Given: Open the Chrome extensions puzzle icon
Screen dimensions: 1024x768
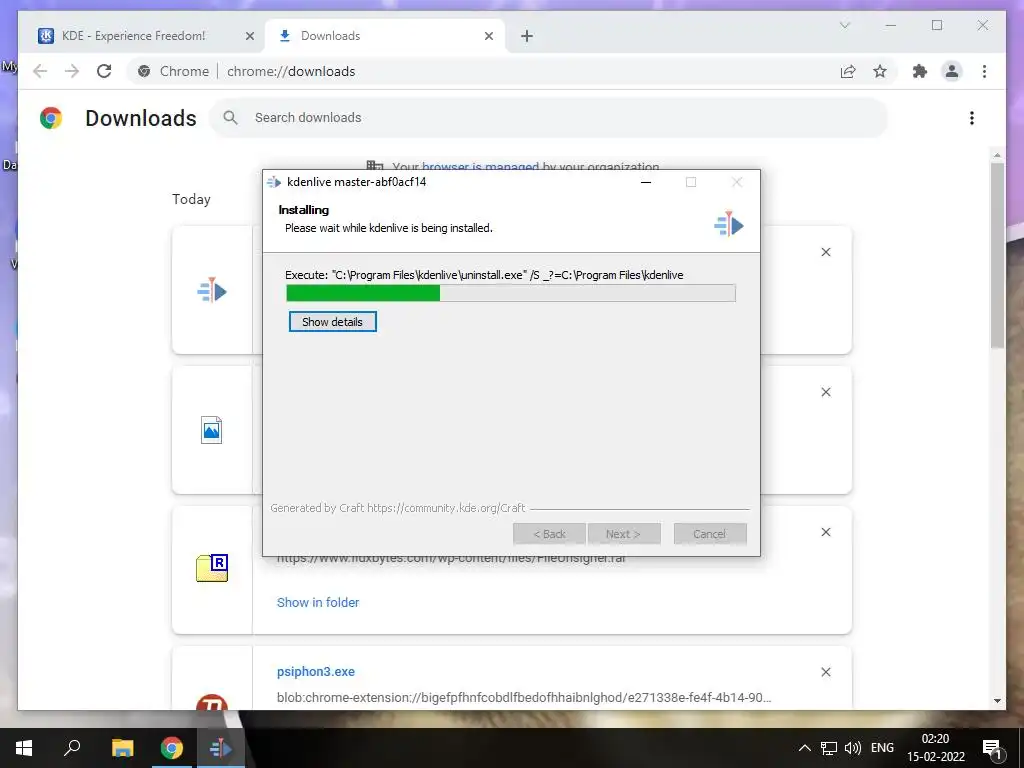Looking at the screenshot, I should pos(920,71).
